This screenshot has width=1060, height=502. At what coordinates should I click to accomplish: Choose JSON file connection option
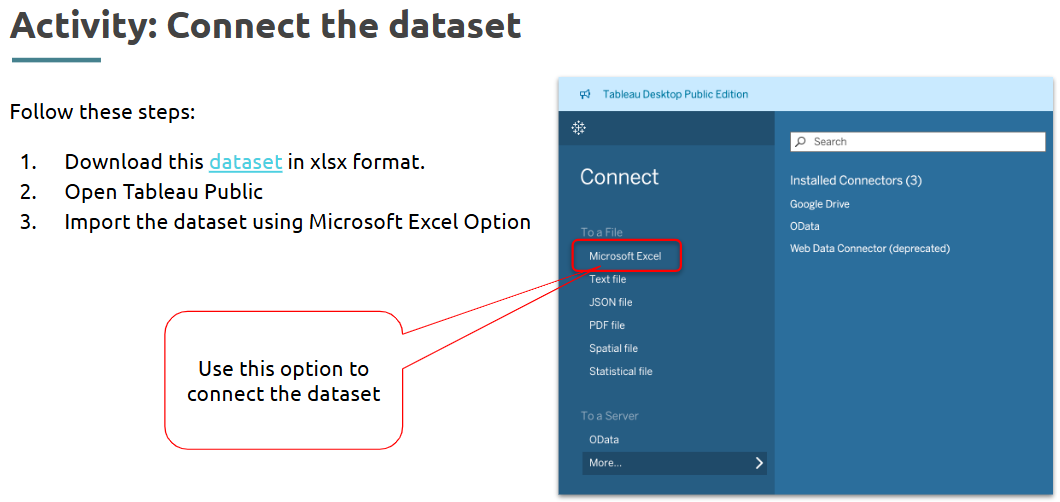pyautogui.click(x=610, y=302)
